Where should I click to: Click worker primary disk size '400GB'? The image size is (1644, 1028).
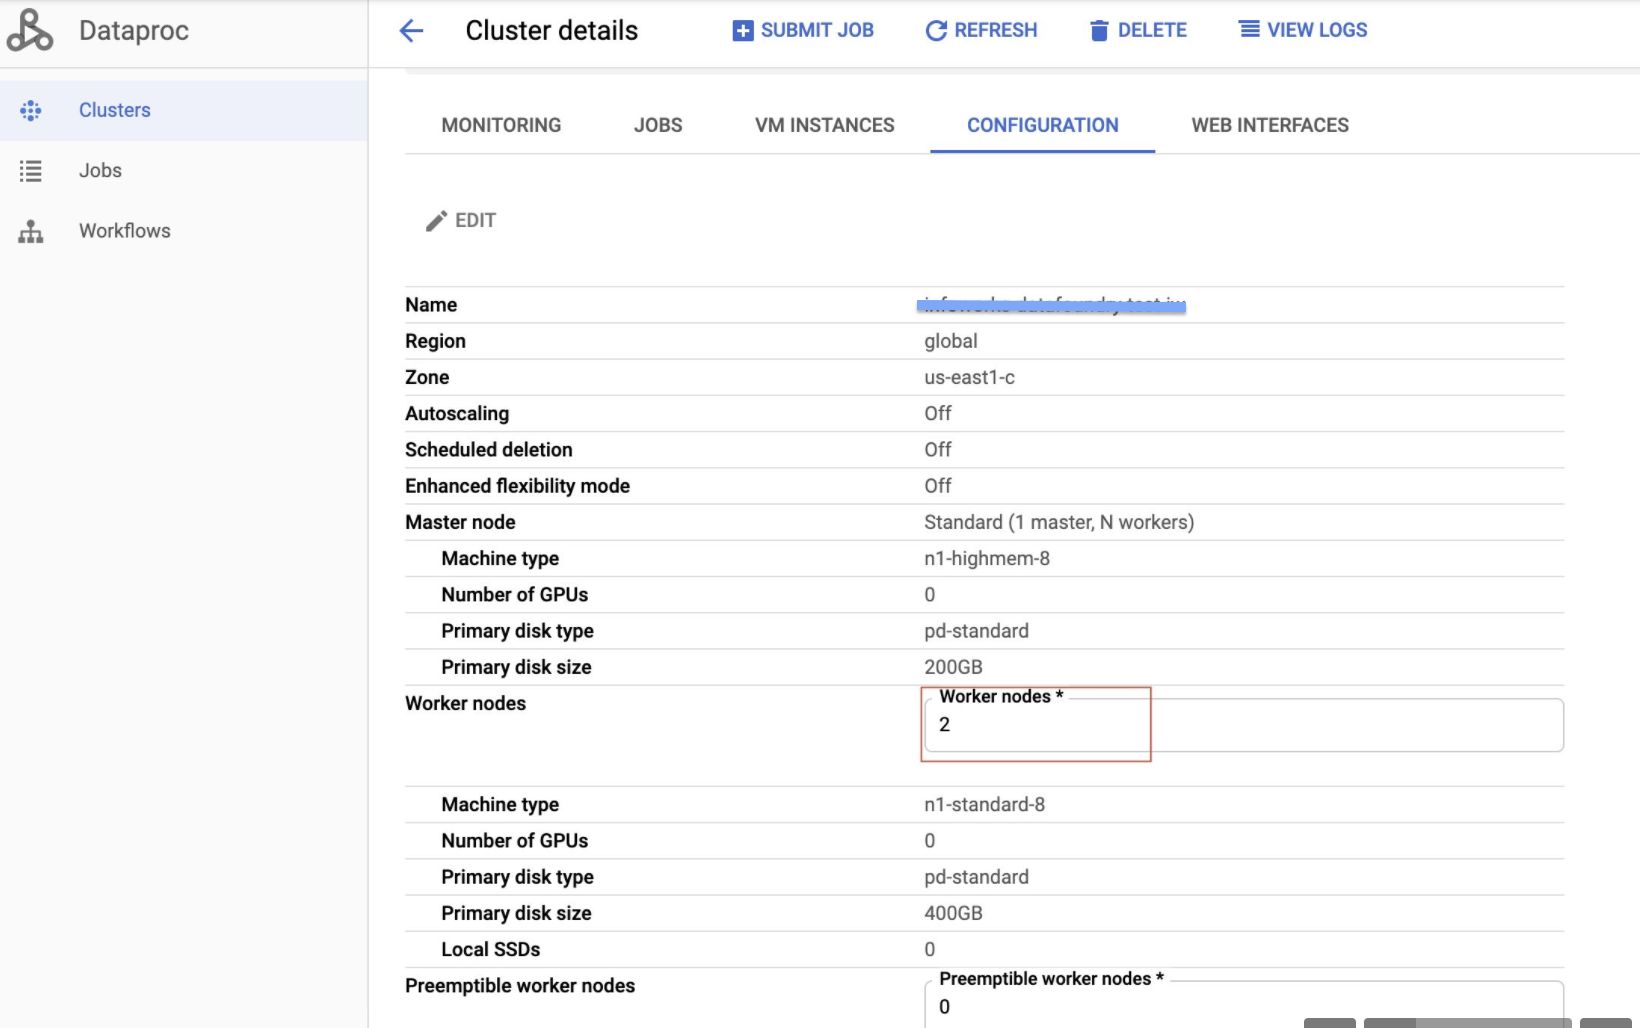[x=953, y=912]
